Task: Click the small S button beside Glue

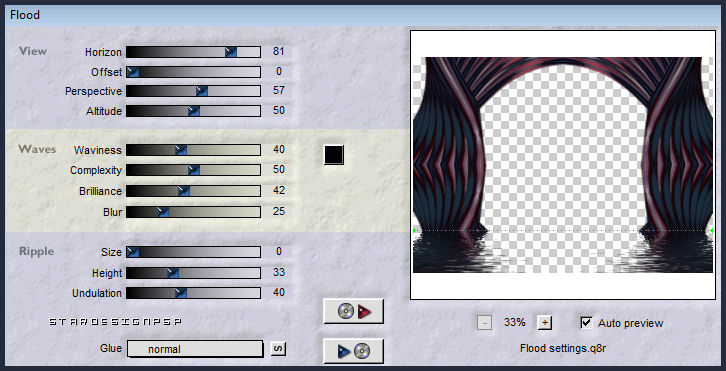Action: point(278,349)
